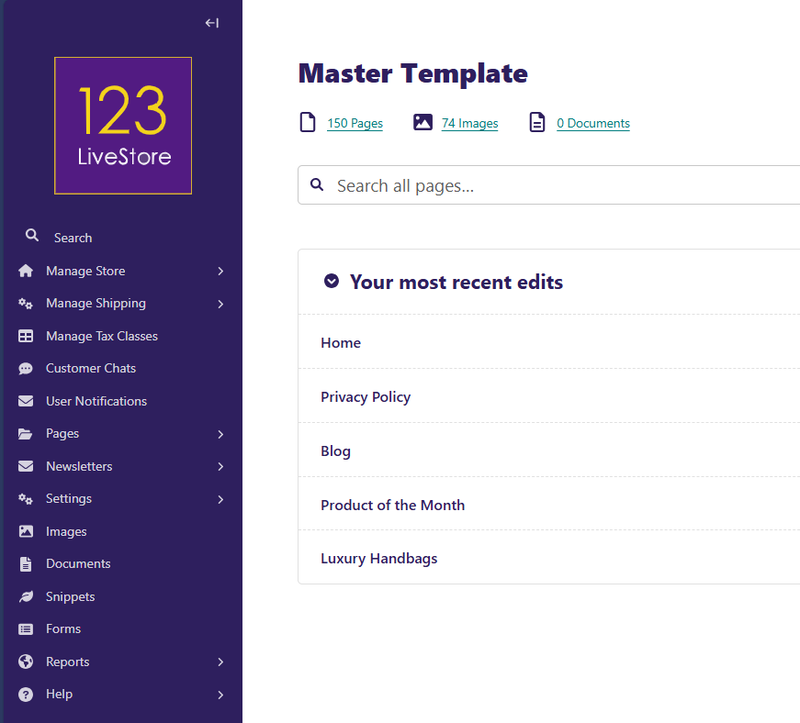Screen dimensions: 800x723
Task: Expand the Manage Shipping submenu chevron
Action: tap(220, 304)
